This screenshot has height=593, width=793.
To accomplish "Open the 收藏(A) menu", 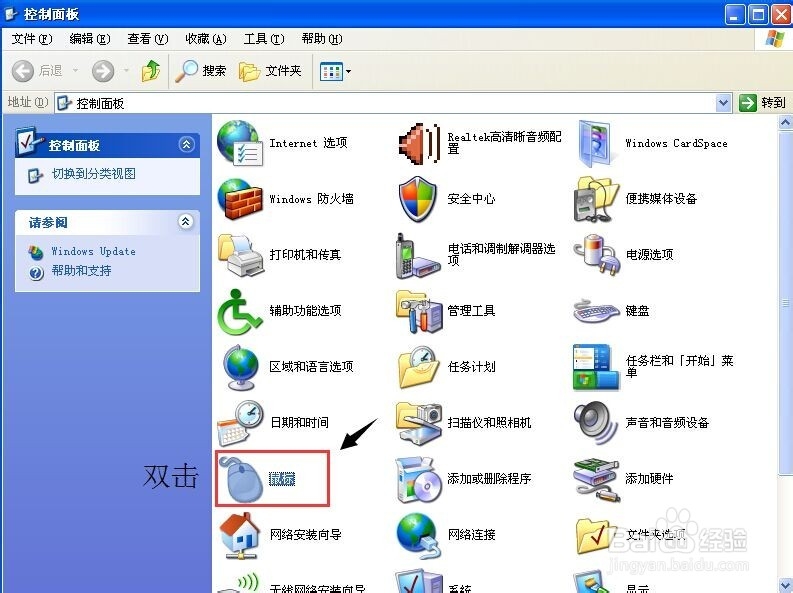I will (206, 39).
